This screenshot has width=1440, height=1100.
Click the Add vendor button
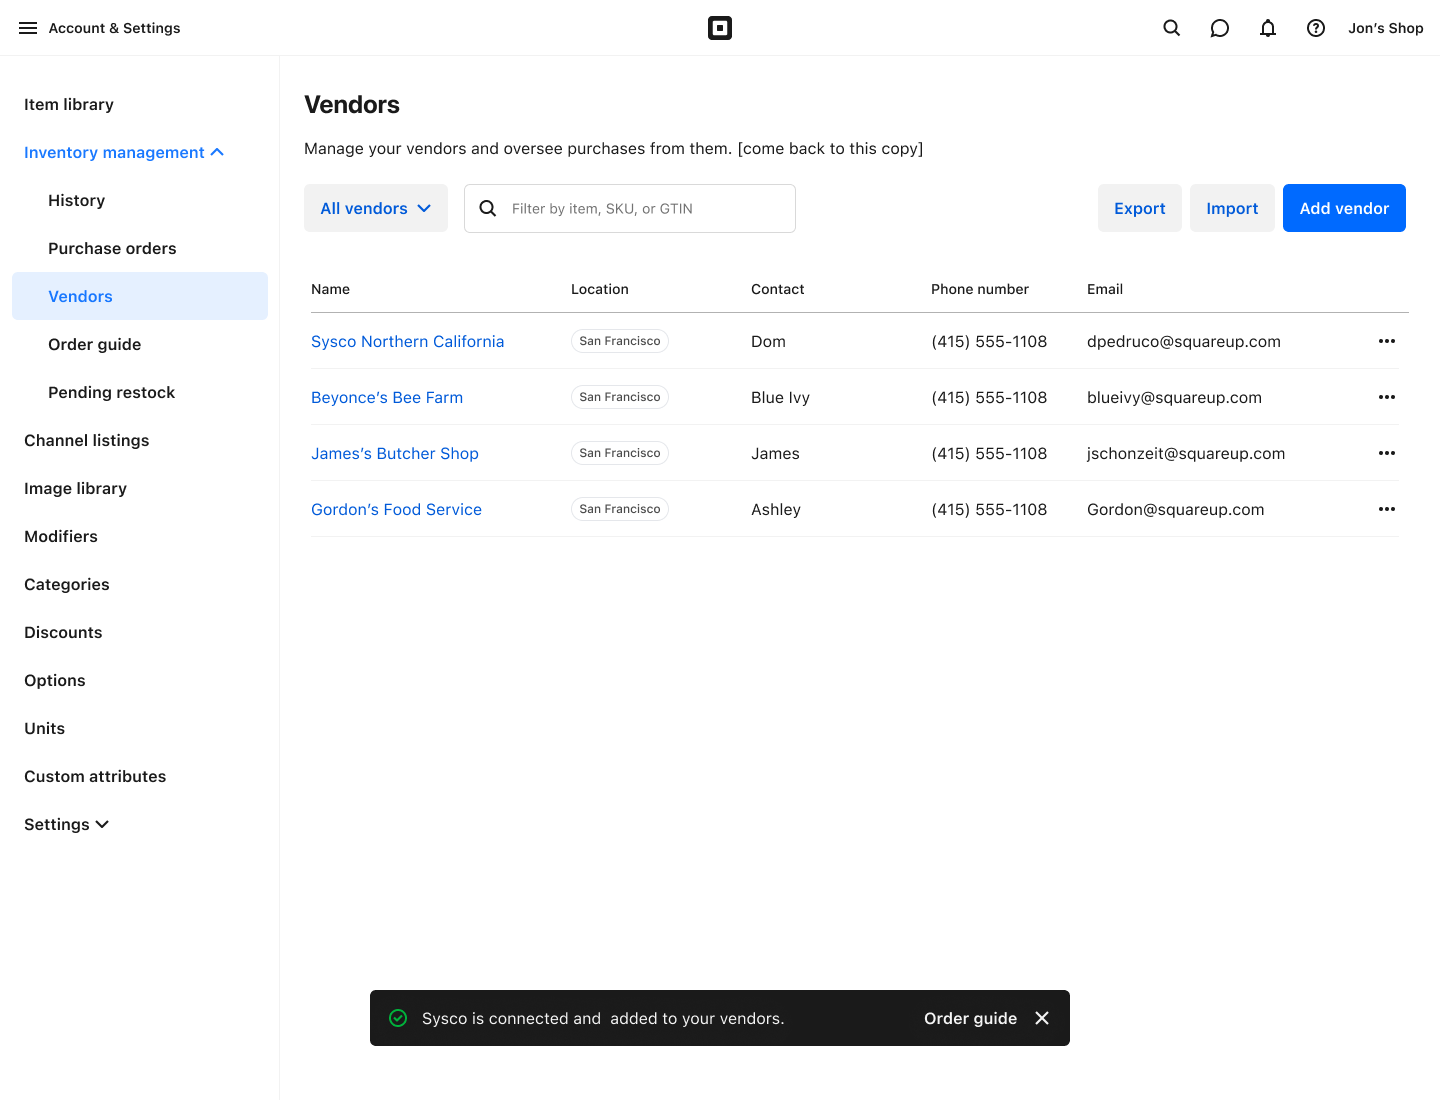point(1344,208)
